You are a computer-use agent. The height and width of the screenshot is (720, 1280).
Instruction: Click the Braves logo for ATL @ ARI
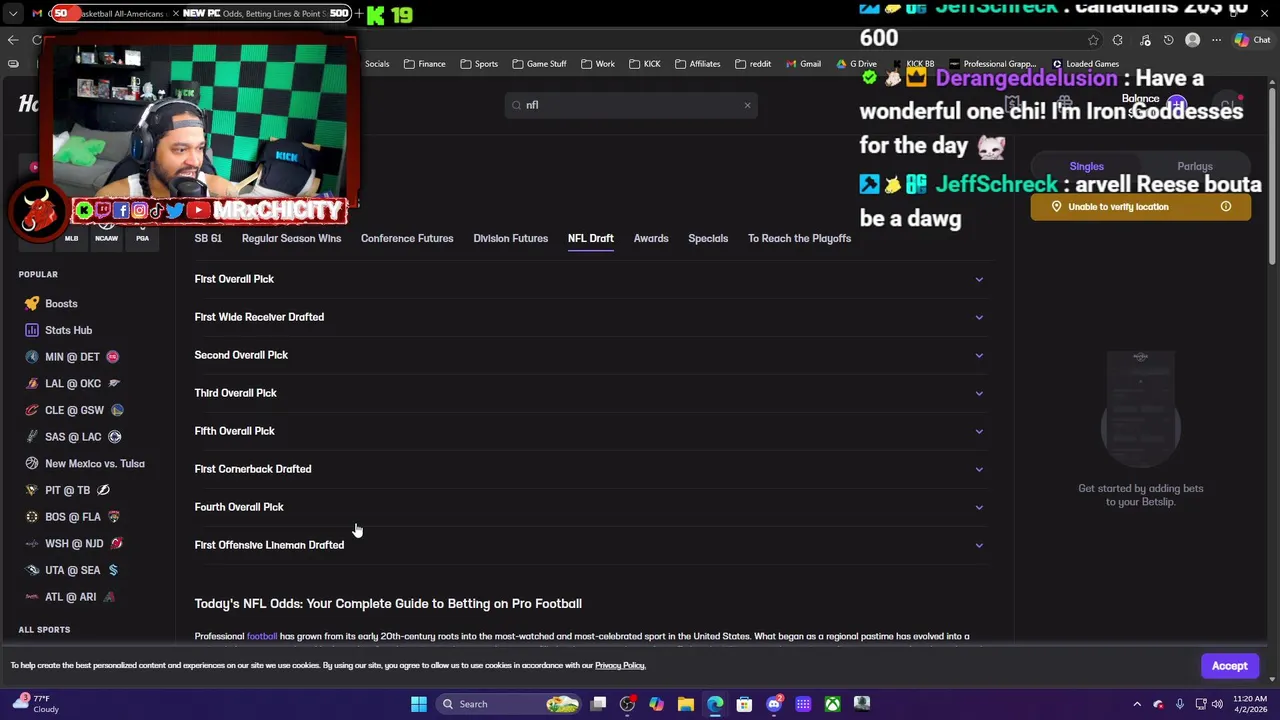[x=32, y=597]
